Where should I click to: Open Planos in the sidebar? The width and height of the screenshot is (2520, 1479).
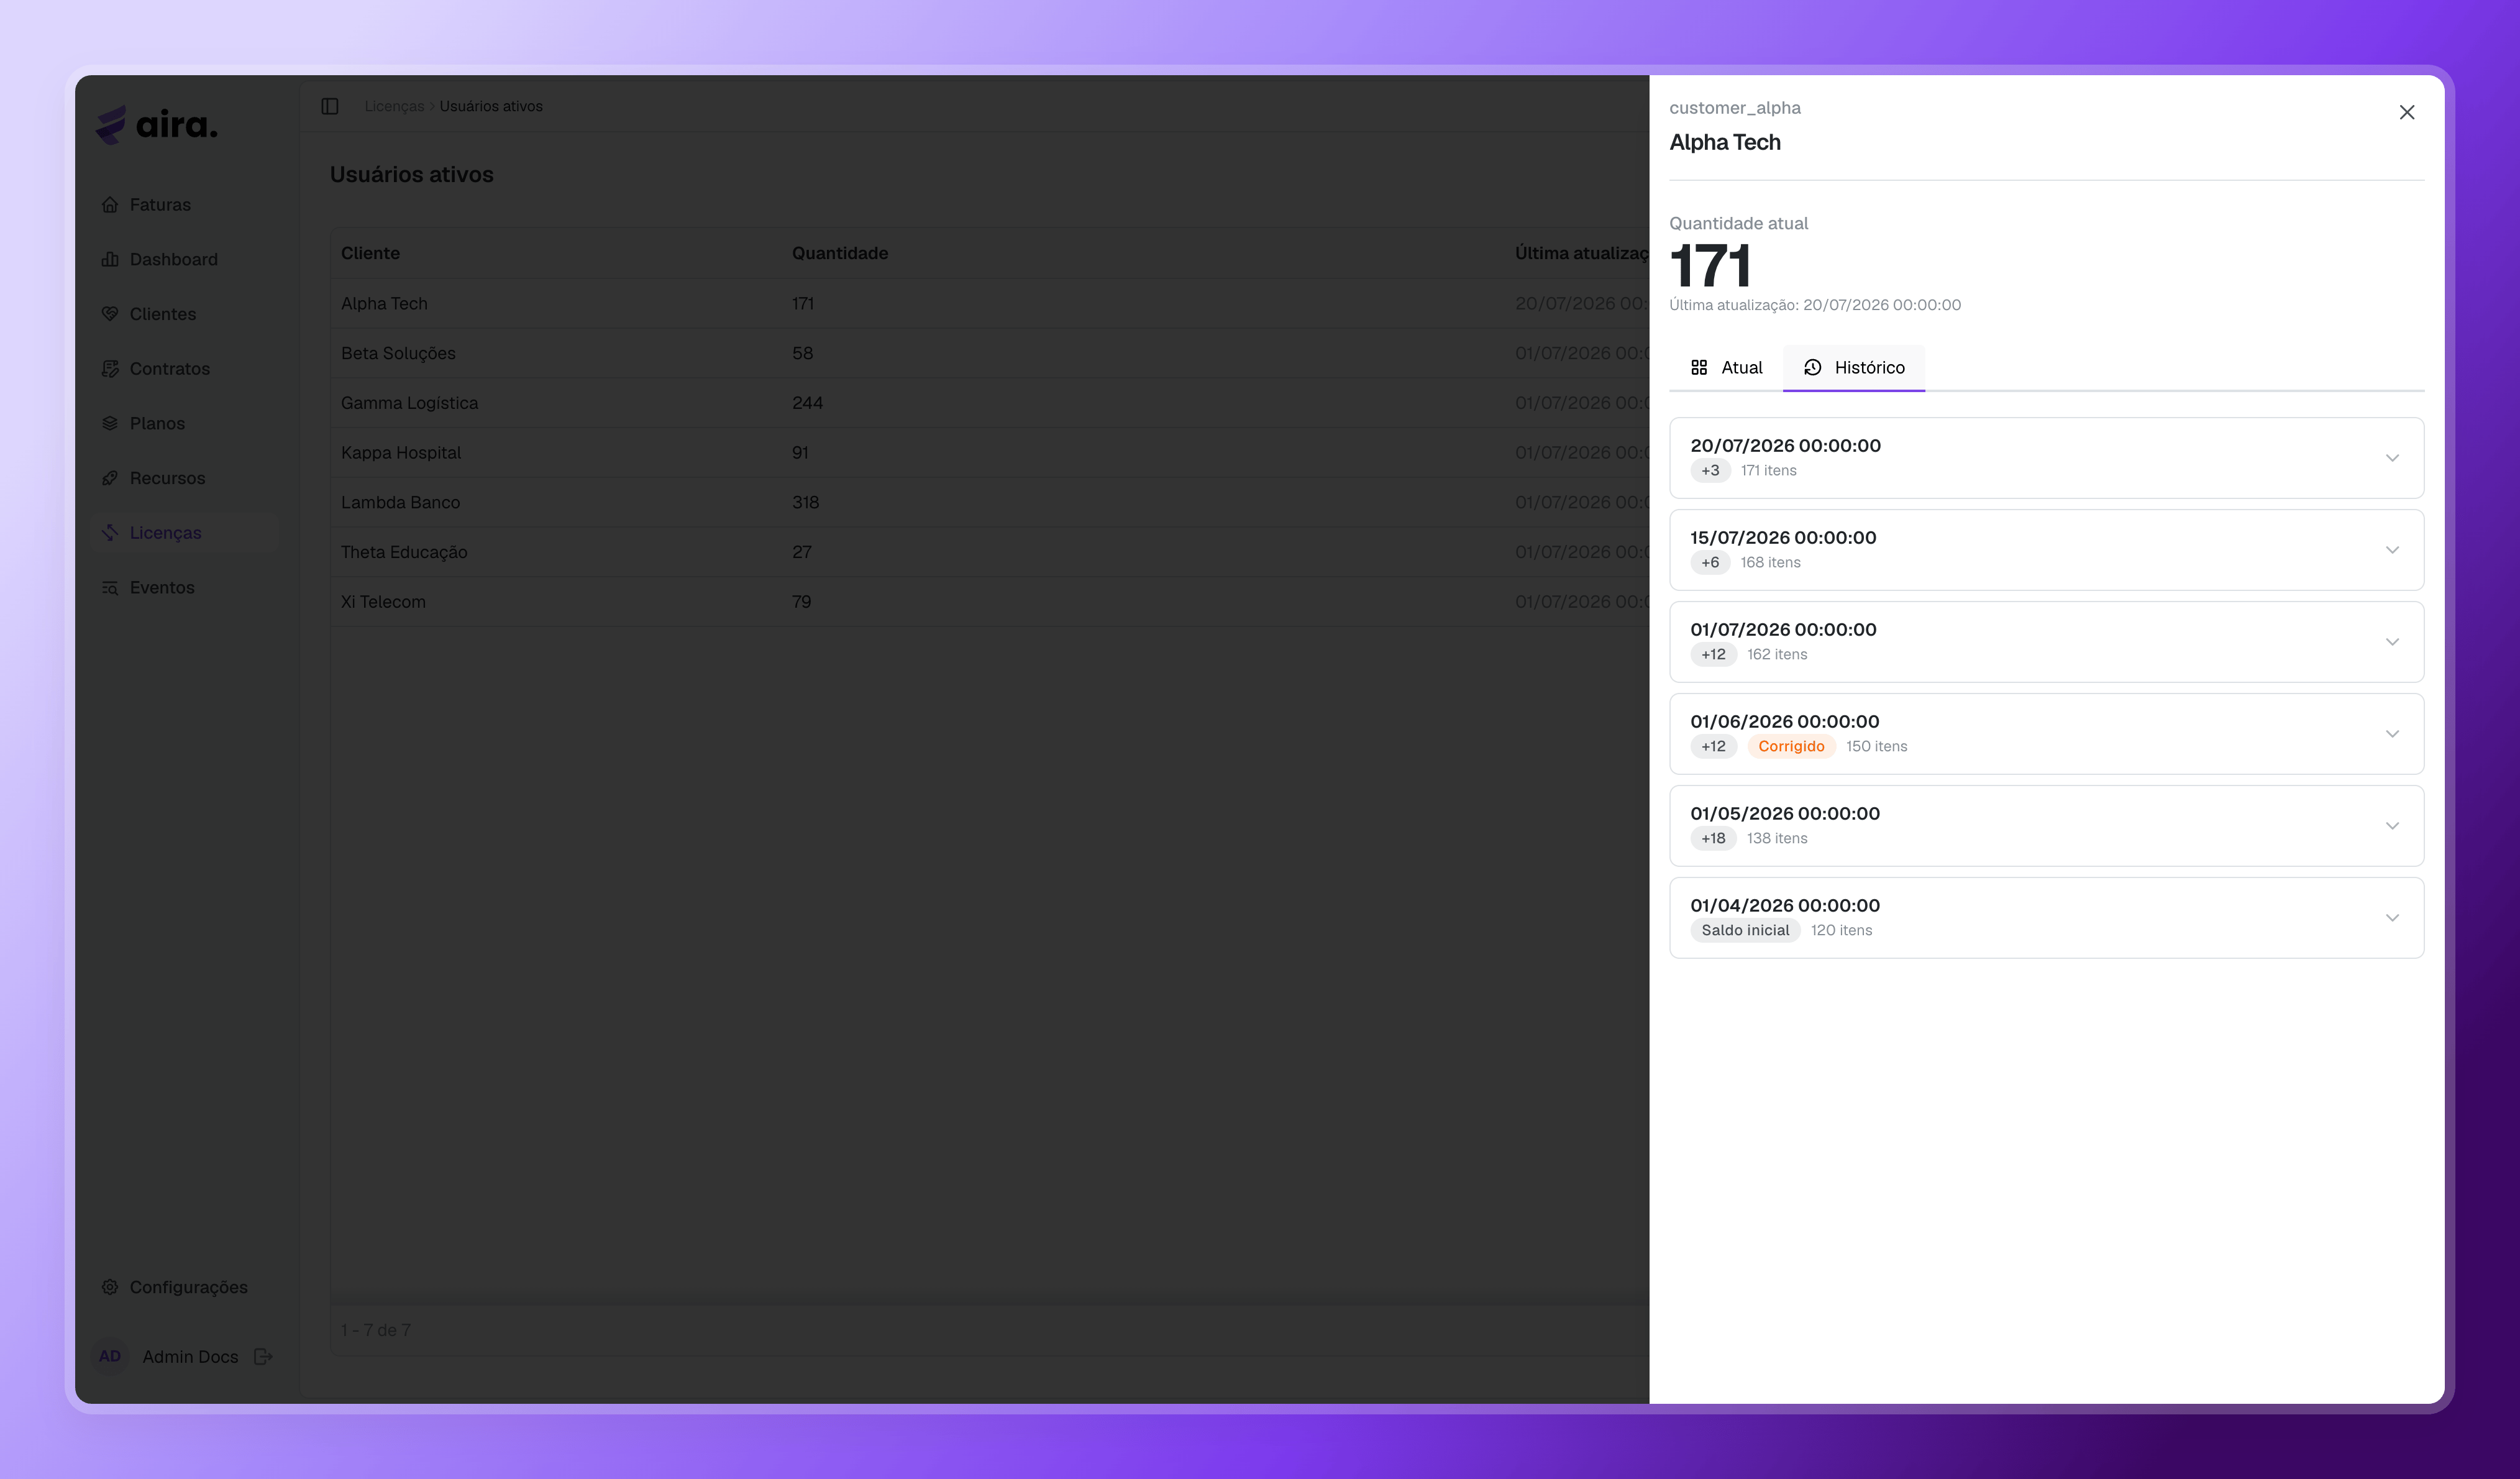click(x=185, y=423)
